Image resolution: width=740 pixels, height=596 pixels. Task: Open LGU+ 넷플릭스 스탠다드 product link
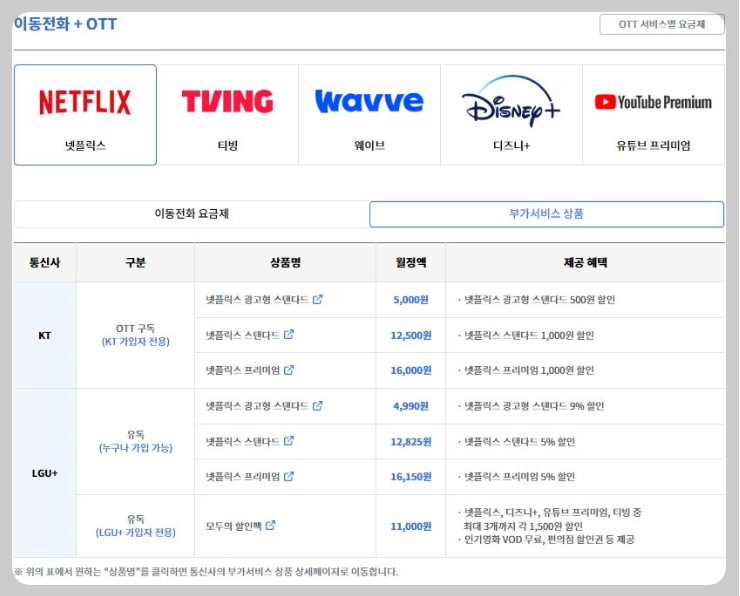[x=243, y=441]
